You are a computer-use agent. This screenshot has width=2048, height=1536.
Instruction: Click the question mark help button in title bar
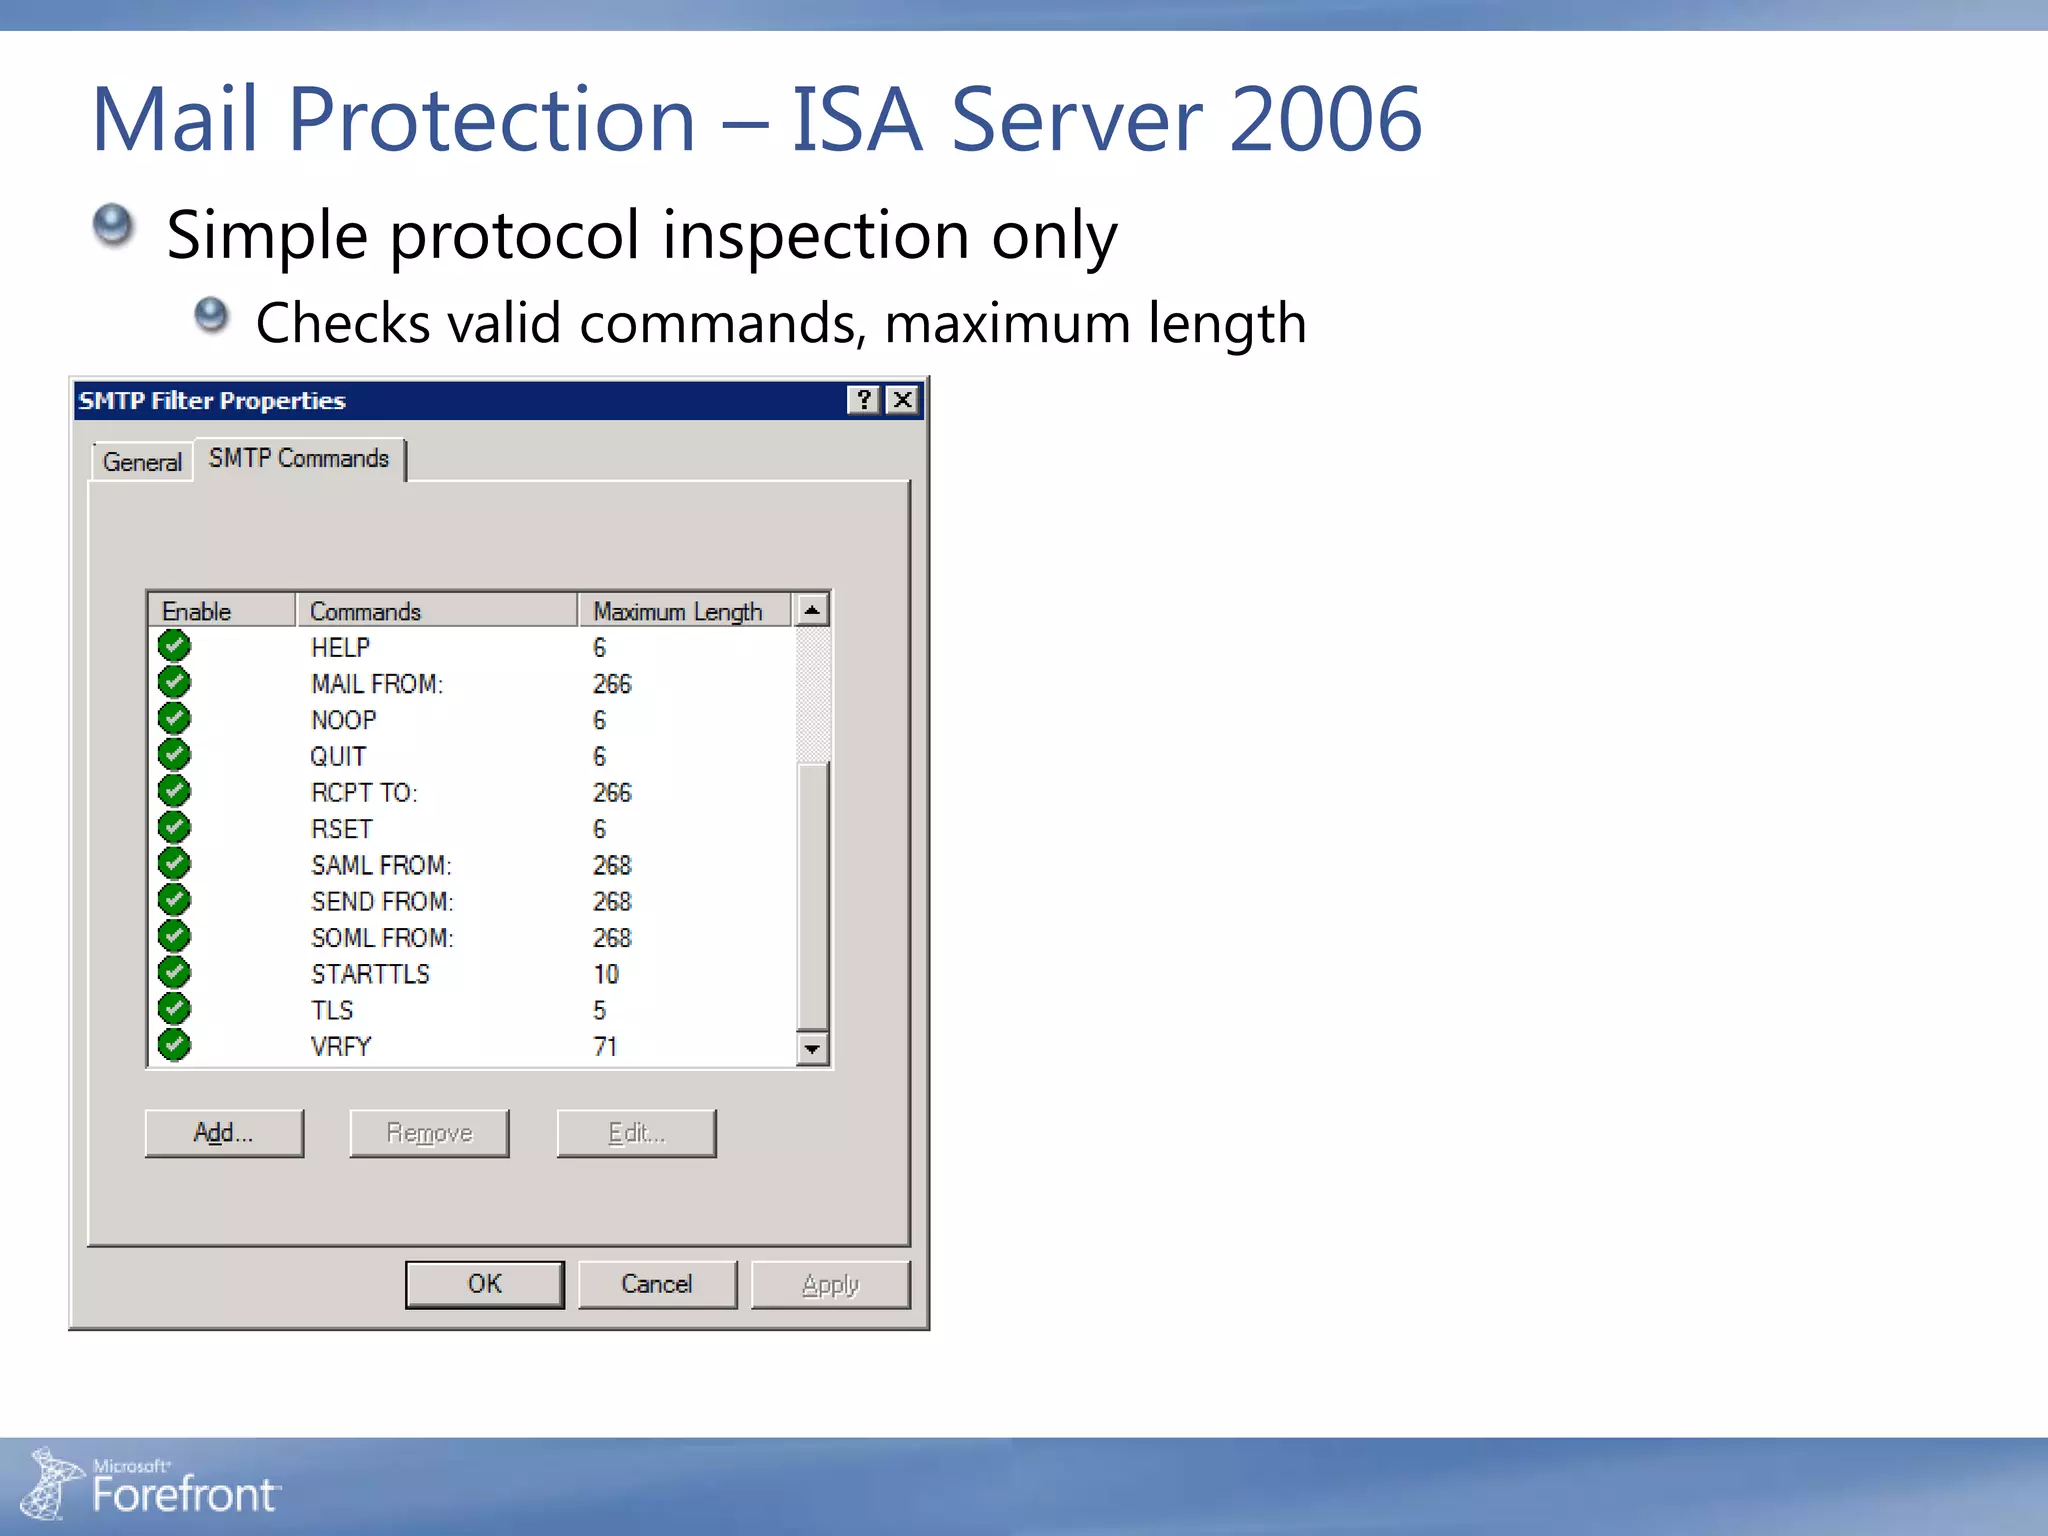tap(864, 400)
